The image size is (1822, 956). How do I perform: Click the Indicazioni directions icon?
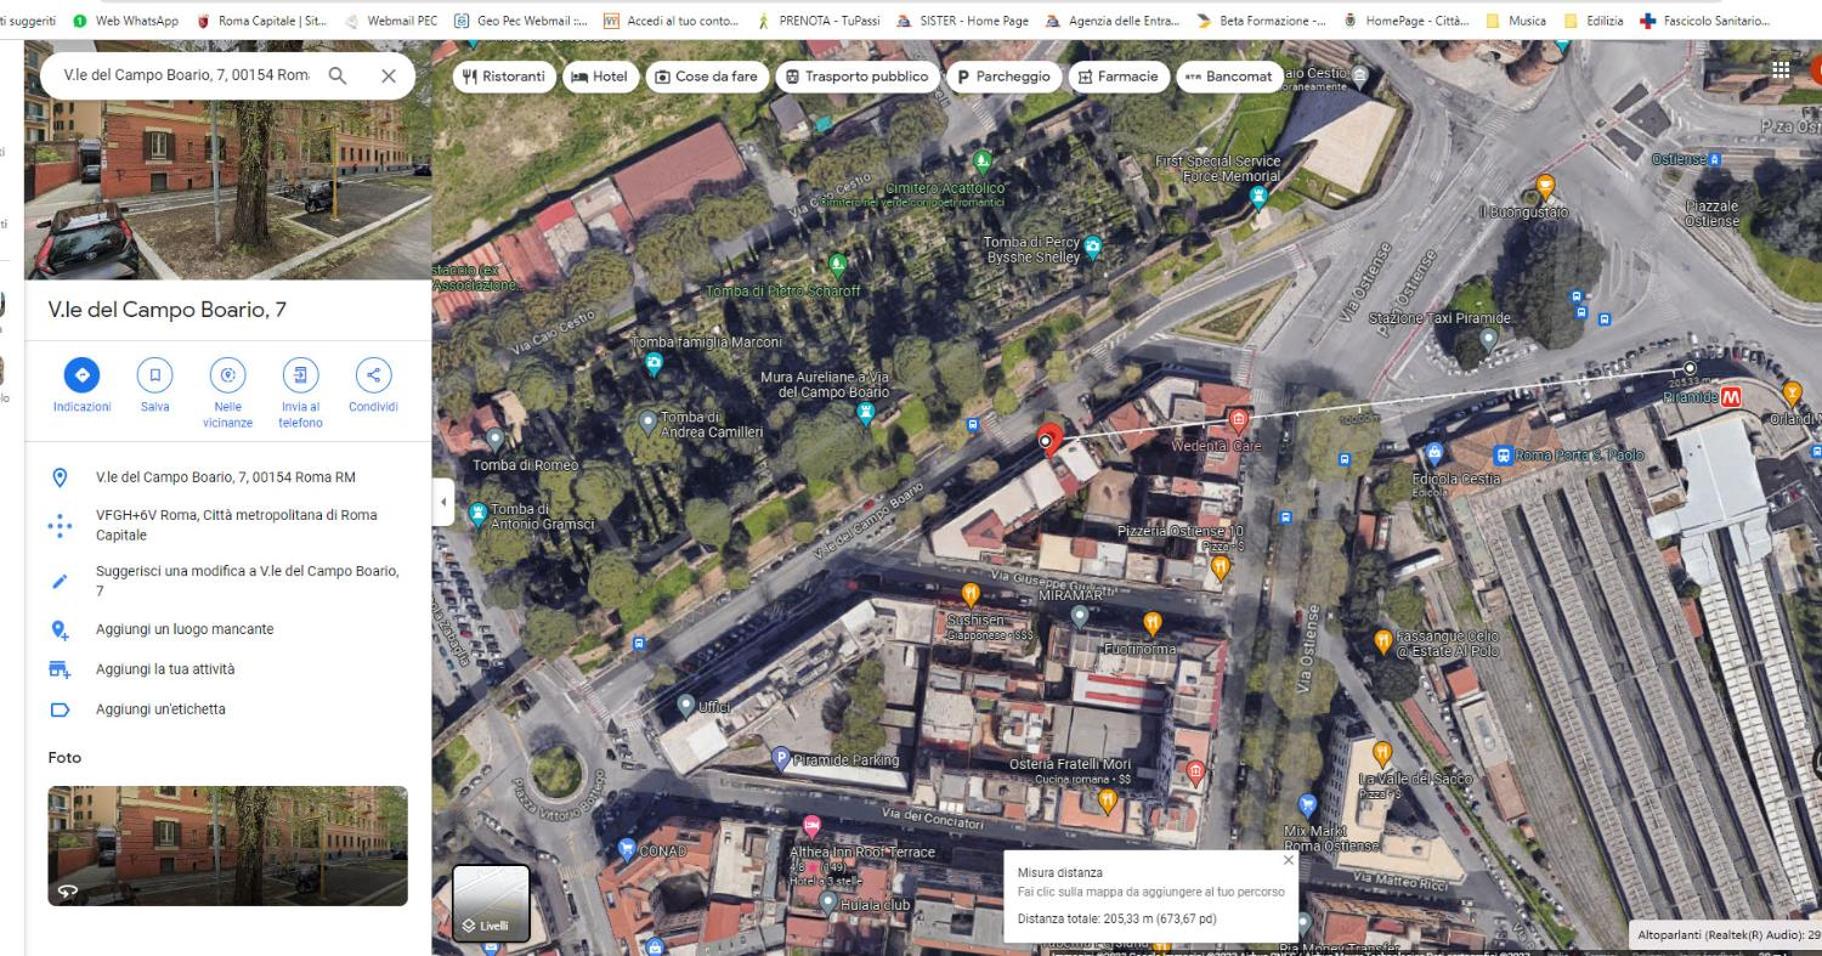(x=82, y=375)
